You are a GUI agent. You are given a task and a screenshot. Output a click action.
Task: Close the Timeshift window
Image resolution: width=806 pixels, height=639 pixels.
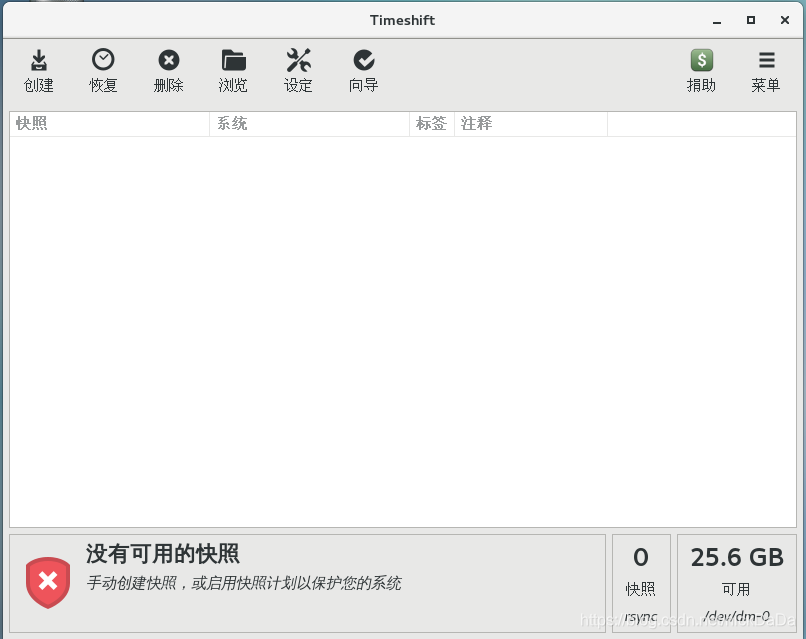(785, 20)
